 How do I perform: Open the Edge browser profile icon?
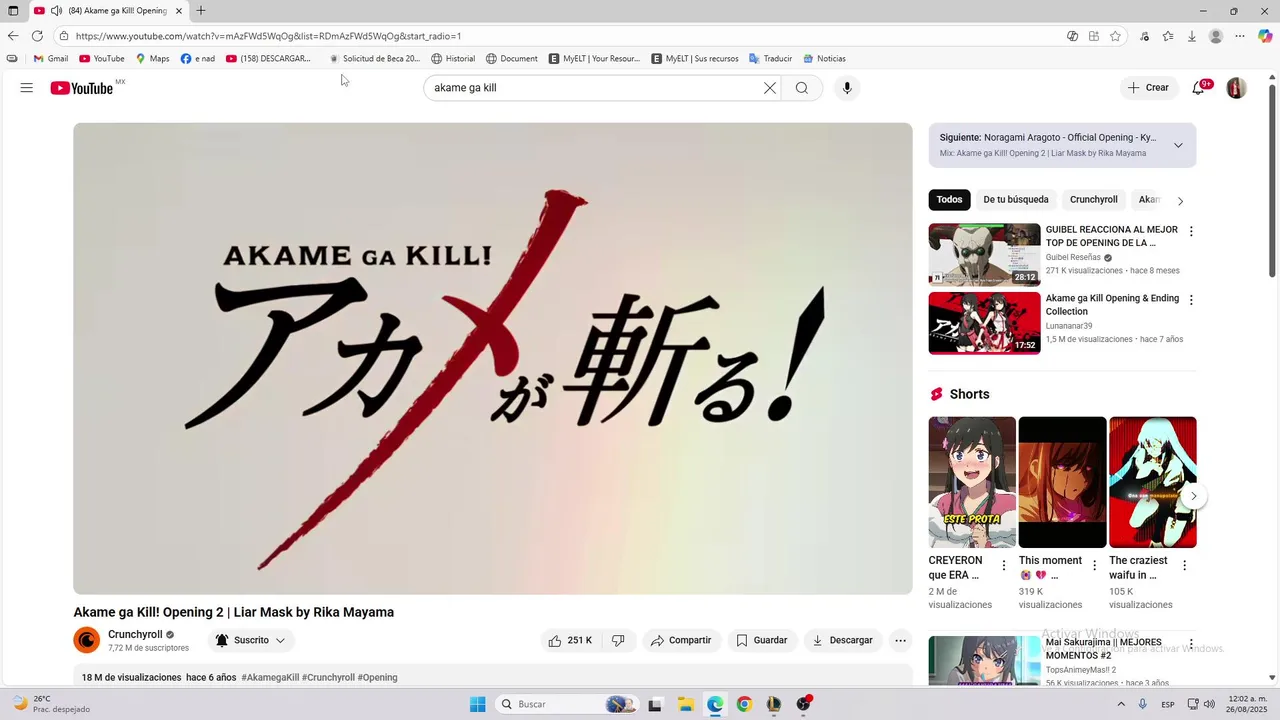pyautogui.click(x=1216, y=36)
